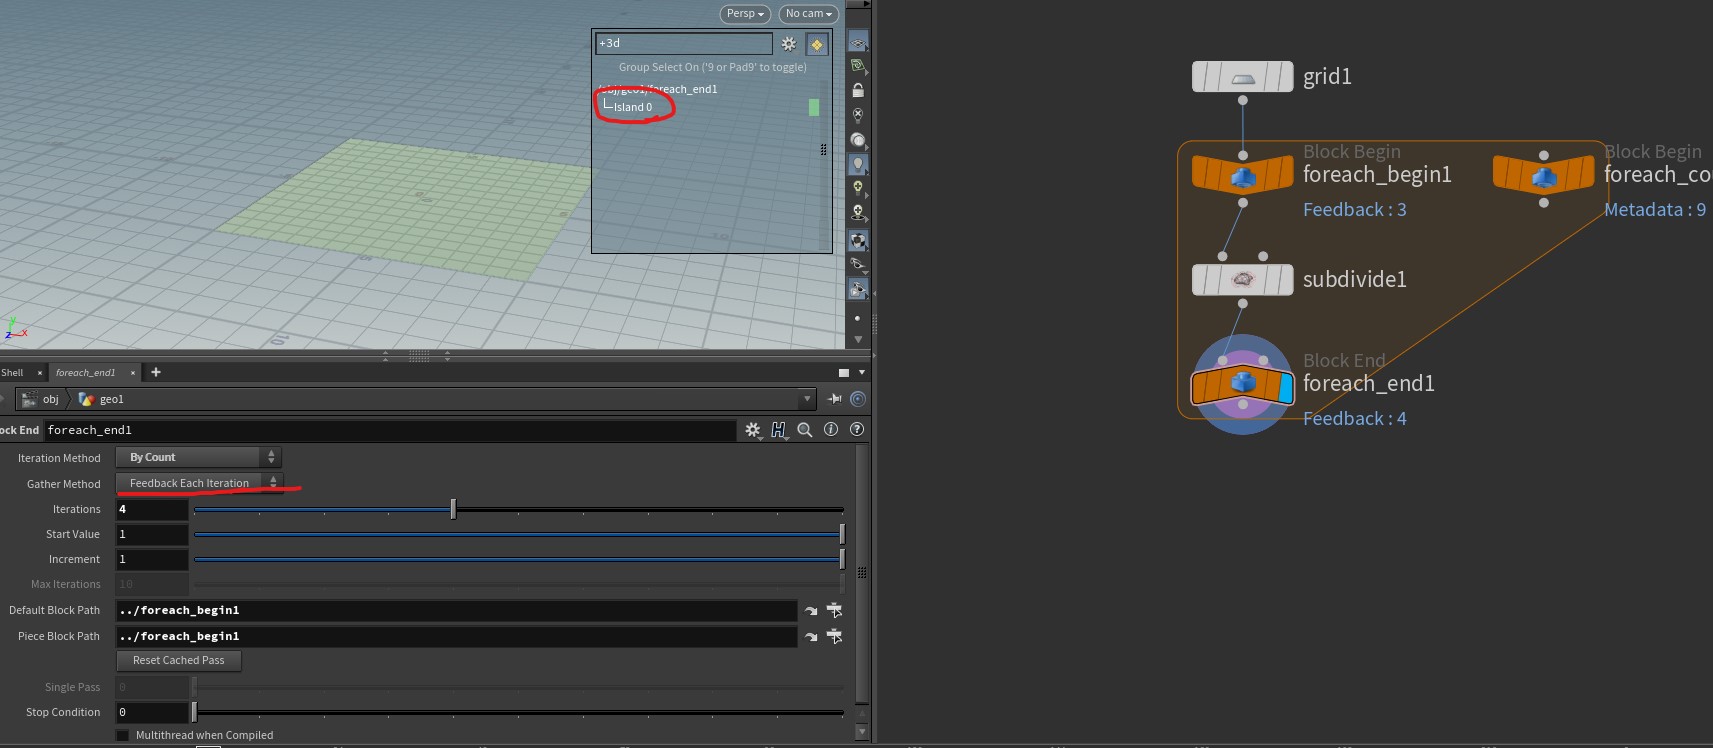Click the bulb with plus high quality lighting icon
Viewport: 1713px width, 748px height.
pos(858,188)
